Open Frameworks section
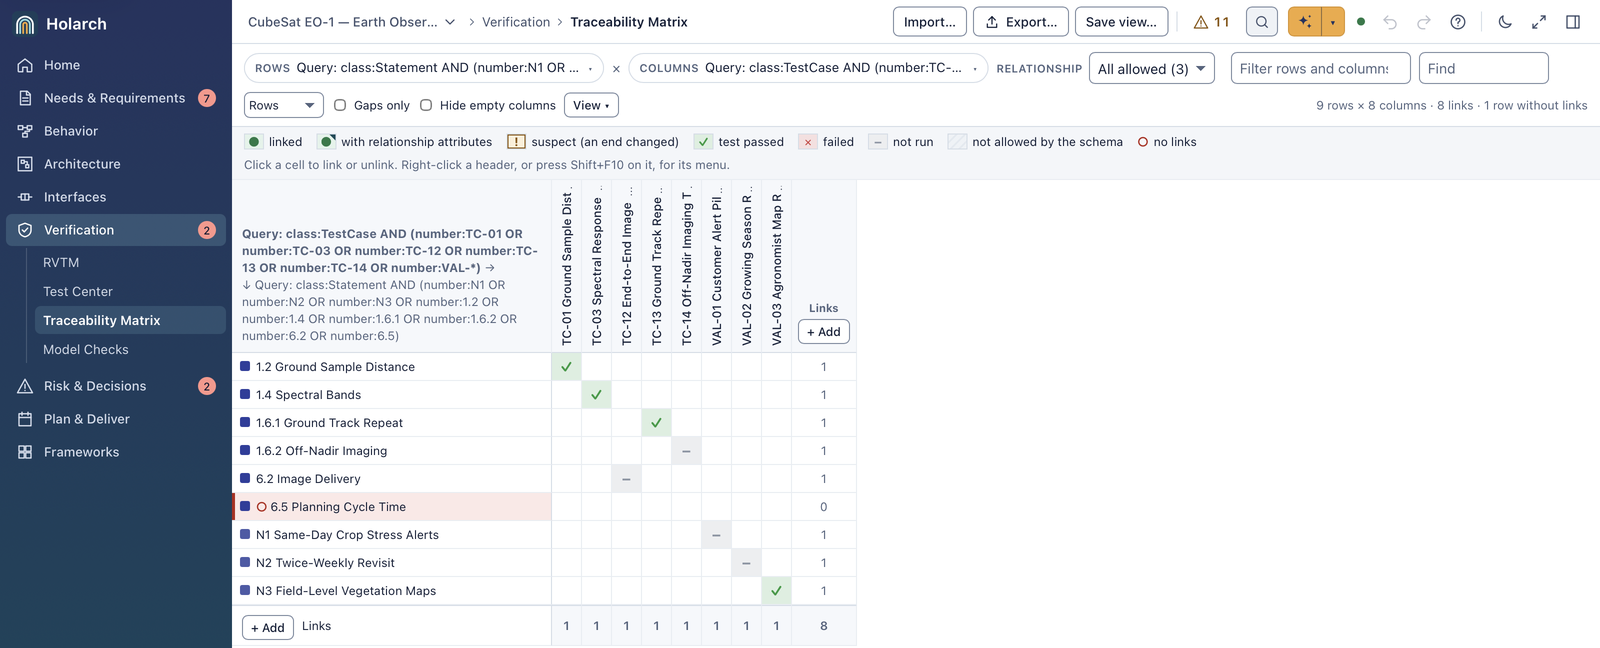This screenshot has height=648, width=1600. 116,452
